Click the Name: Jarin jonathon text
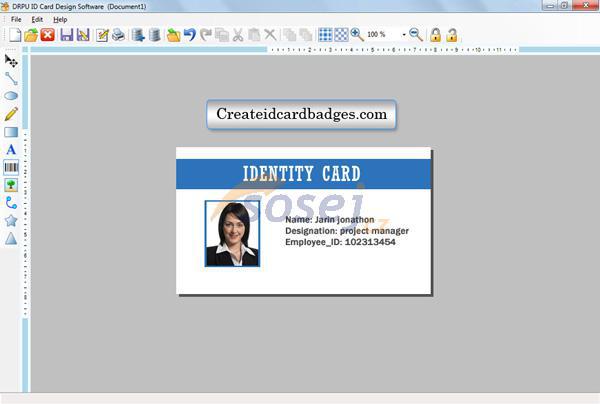This screenshot has width=600, height=404. (330, 220)
